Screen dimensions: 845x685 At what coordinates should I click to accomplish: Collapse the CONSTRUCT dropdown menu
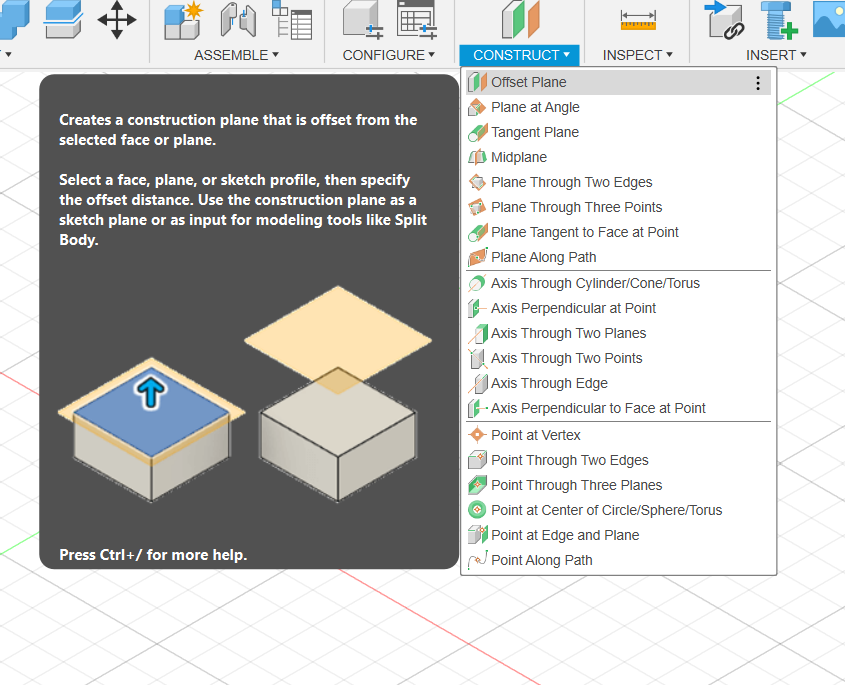tap(520, 55)
